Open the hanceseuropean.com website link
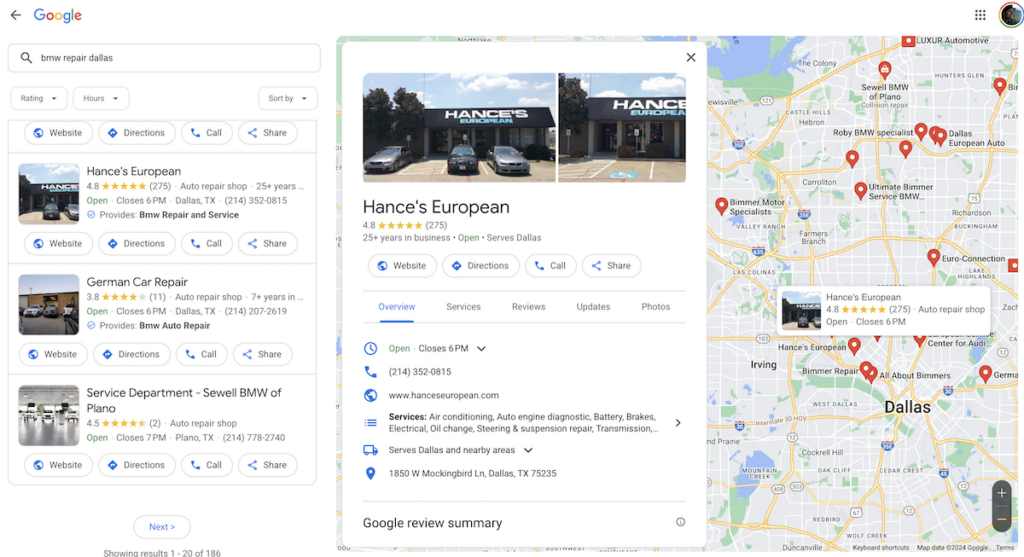Viewport: 1024px width, 557px height. pyautogui.click(x=443, y=395)
